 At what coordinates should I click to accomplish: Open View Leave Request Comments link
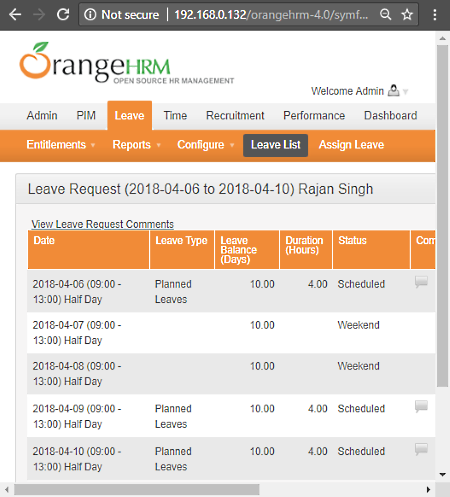pos(102,224)
